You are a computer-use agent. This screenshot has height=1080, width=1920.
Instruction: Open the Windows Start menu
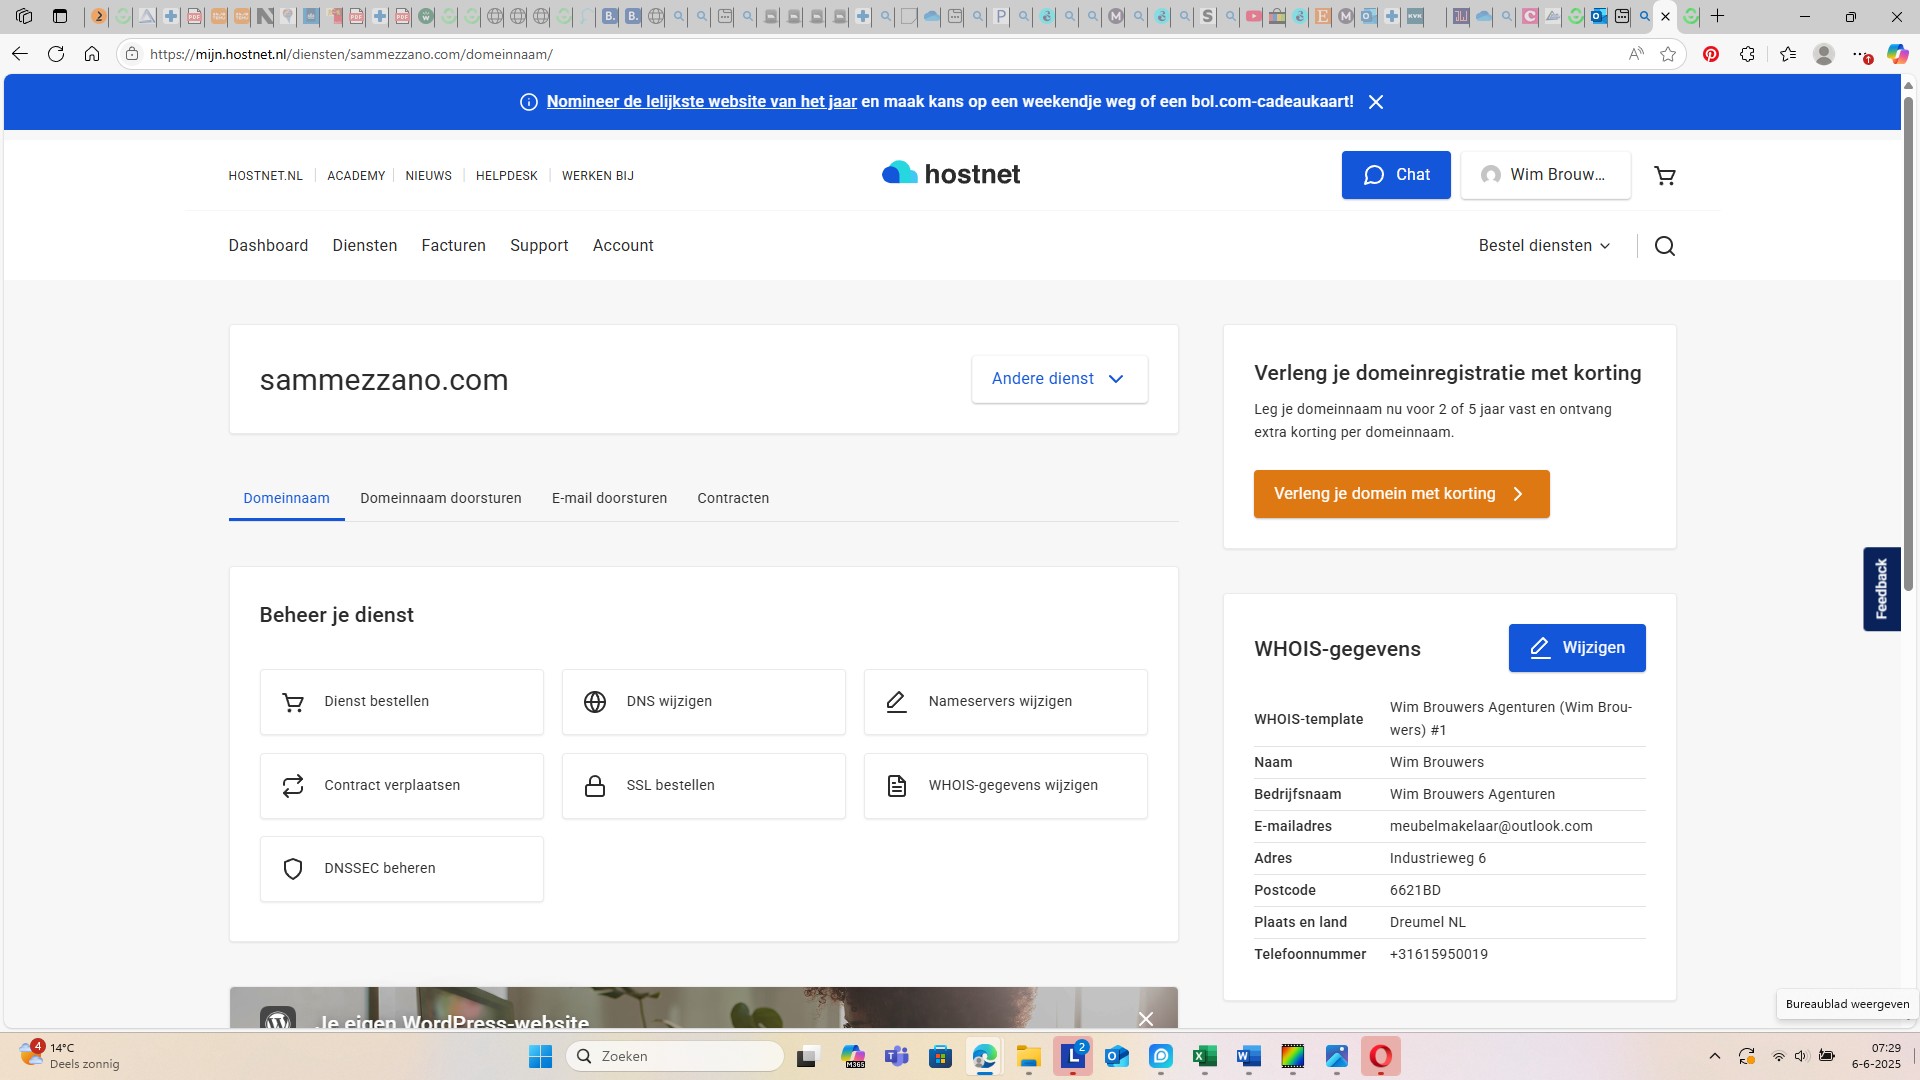pyautogui.click(x=540, y=1056)
